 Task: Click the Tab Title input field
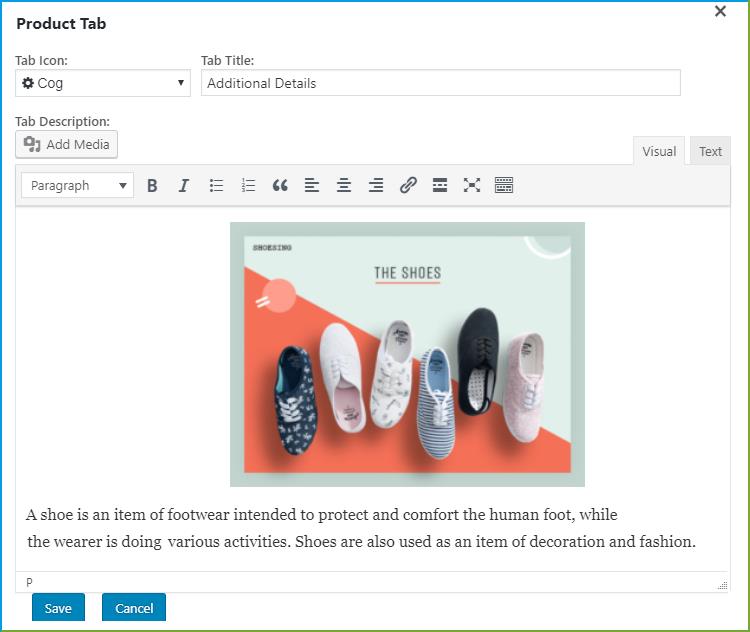[x=441, y=83]
